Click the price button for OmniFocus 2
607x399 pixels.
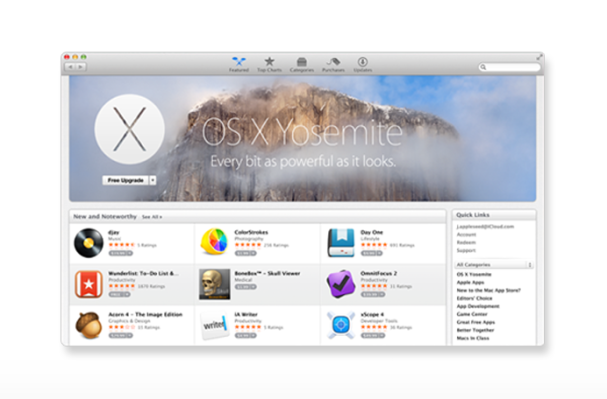(x=373, y=295)
